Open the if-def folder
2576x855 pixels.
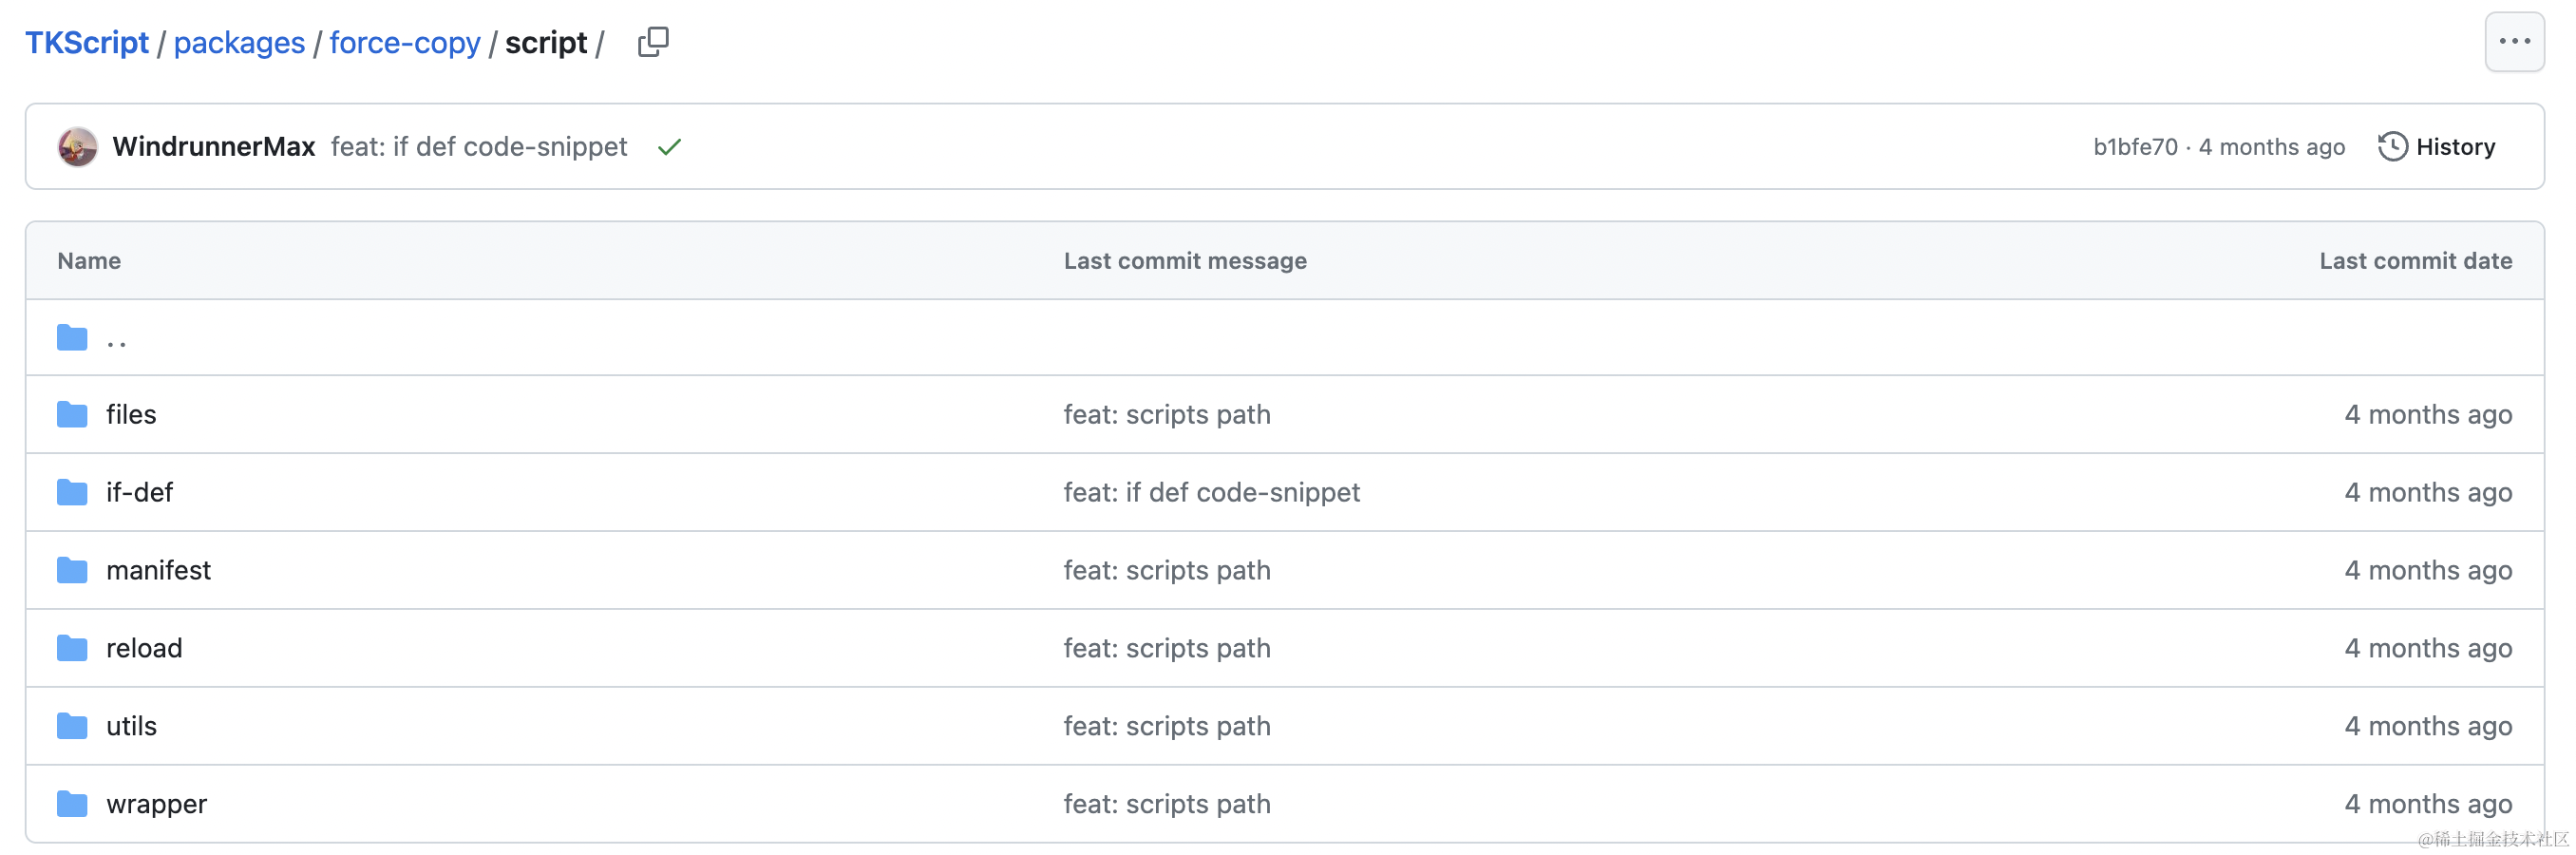pos(139,492)
